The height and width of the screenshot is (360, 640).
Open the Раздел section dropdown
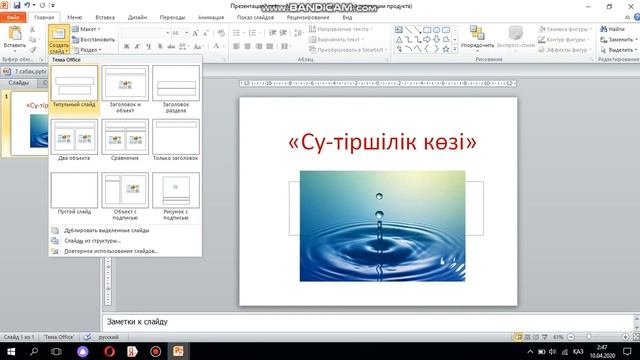[87, 49]
